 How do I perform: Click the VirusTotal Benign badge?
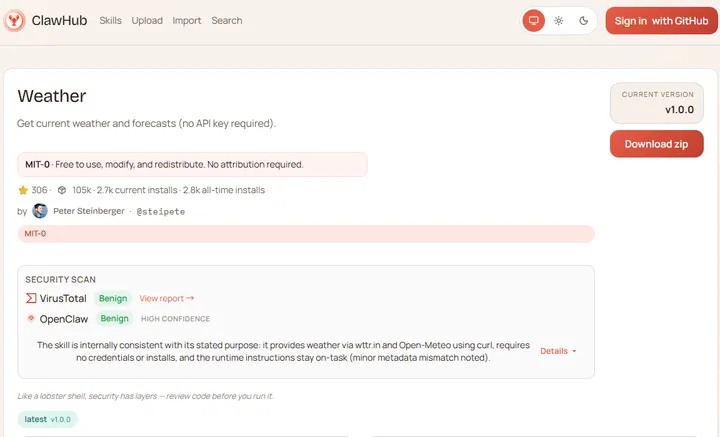click(x=113, y=298)
